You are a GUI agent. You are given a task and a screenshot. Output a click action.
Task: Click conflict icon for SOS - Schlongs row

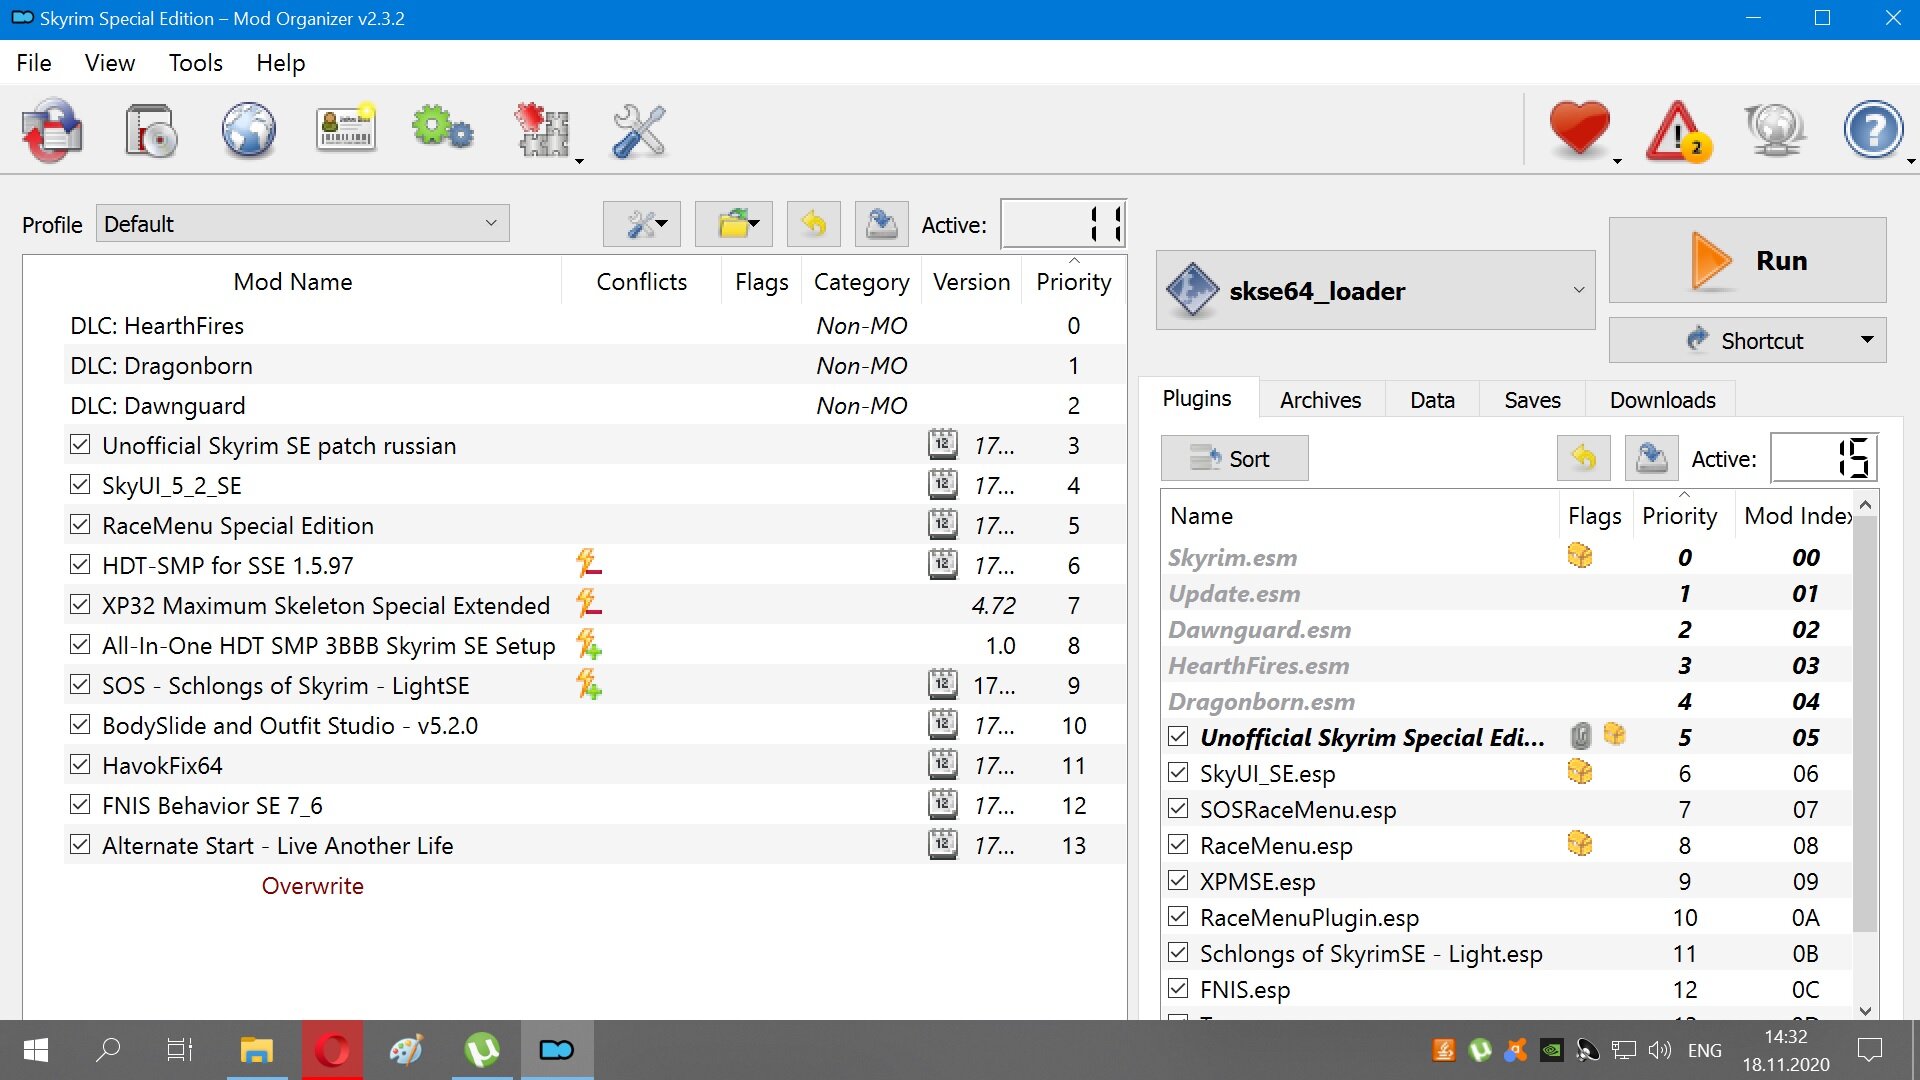tap(589, 684)
